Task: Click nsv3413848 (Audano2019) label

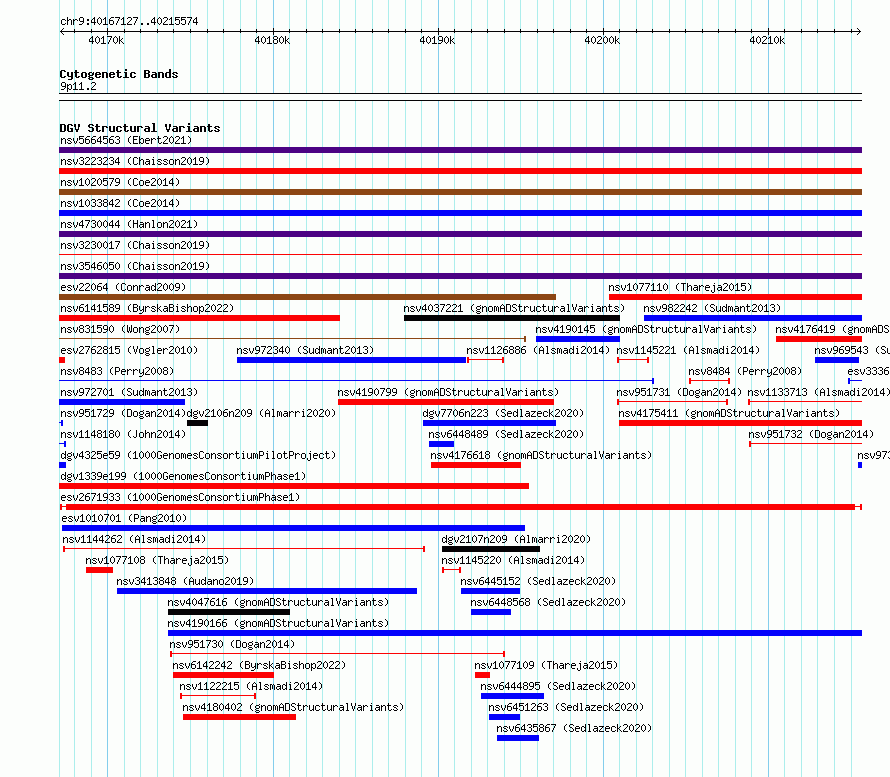Action: (185, 581)
